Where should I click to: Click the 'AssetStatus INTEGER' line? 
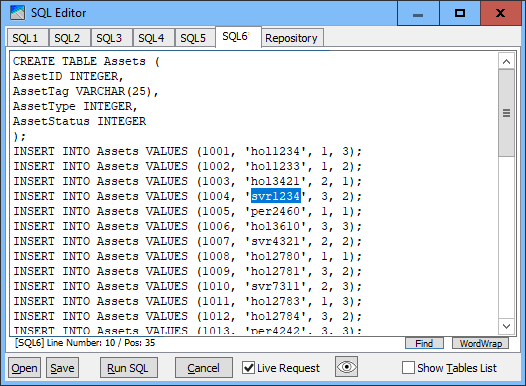[x=80, y=121]
